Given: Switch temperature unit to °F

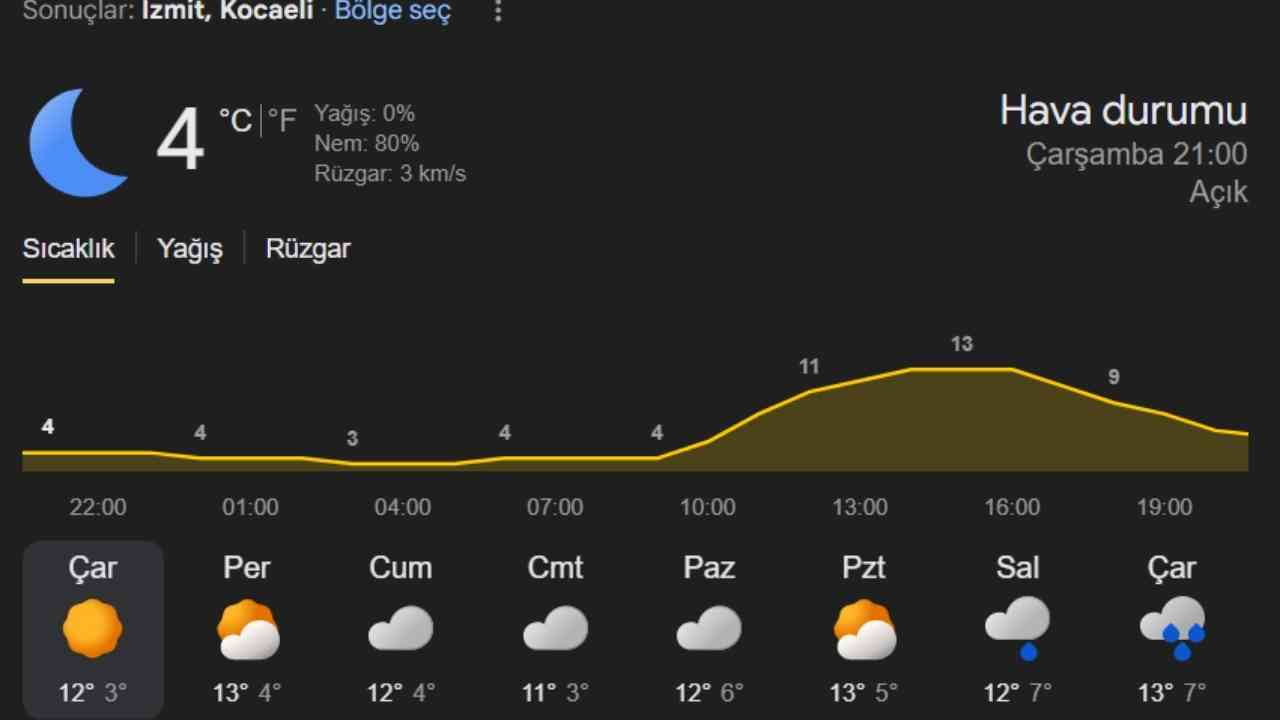Looking at the screenshot, I should pyautogui.click(x=283, y=121).
